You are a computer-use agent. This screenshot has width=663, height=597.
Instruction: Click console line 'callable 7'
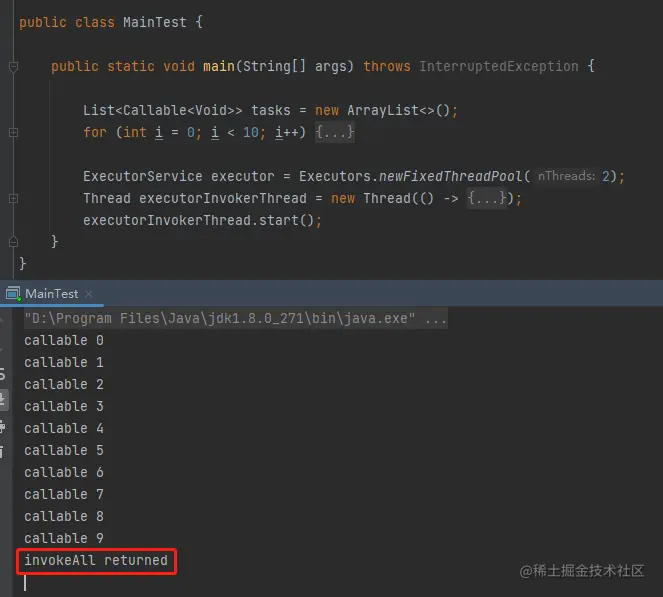pos(64,494)
